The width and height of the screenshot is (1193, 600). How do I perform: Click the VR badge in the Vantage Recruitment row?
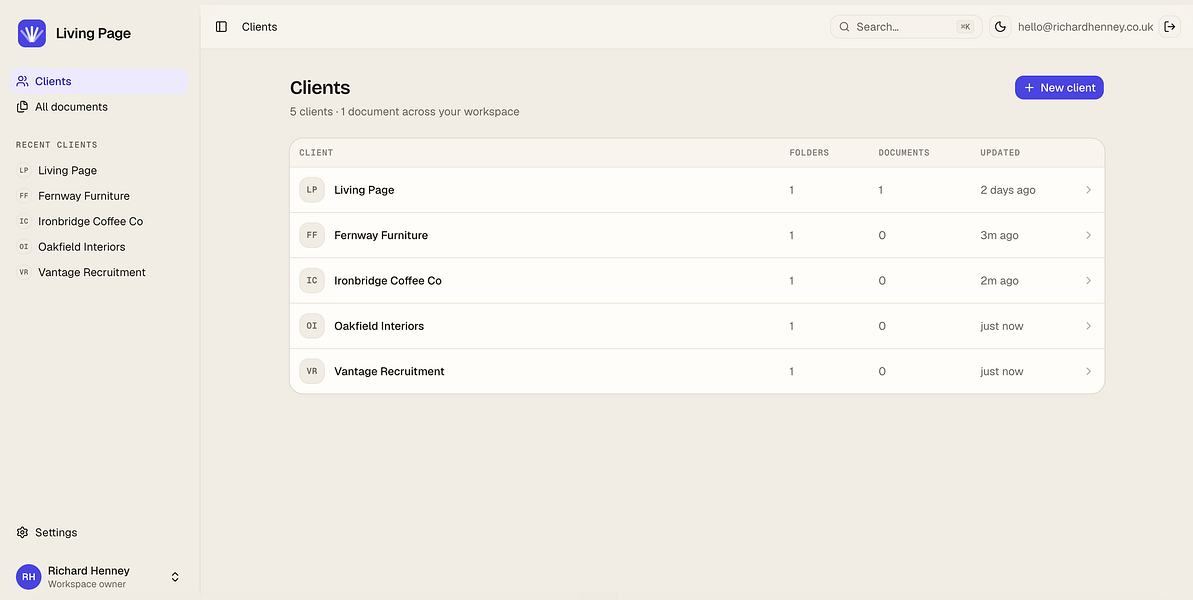[312, 372]
